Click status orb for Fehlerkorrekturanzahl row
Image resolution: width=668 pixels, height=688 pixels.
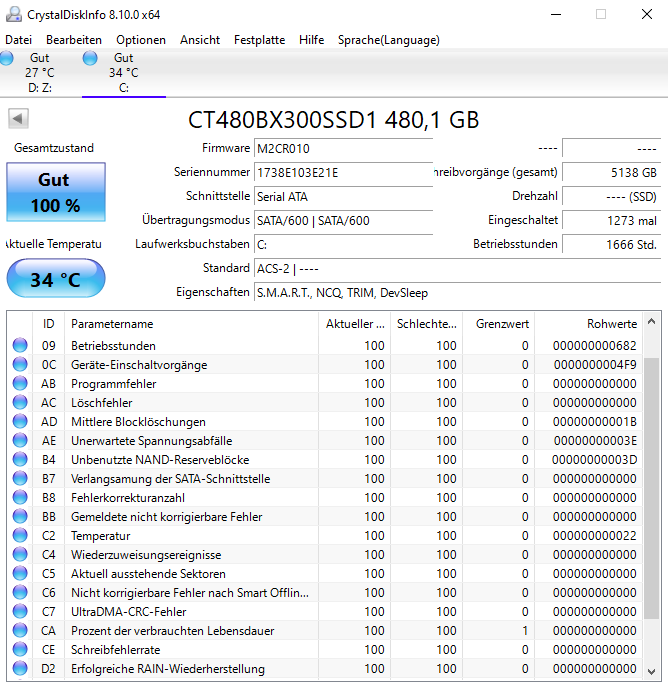click(20, 497)
